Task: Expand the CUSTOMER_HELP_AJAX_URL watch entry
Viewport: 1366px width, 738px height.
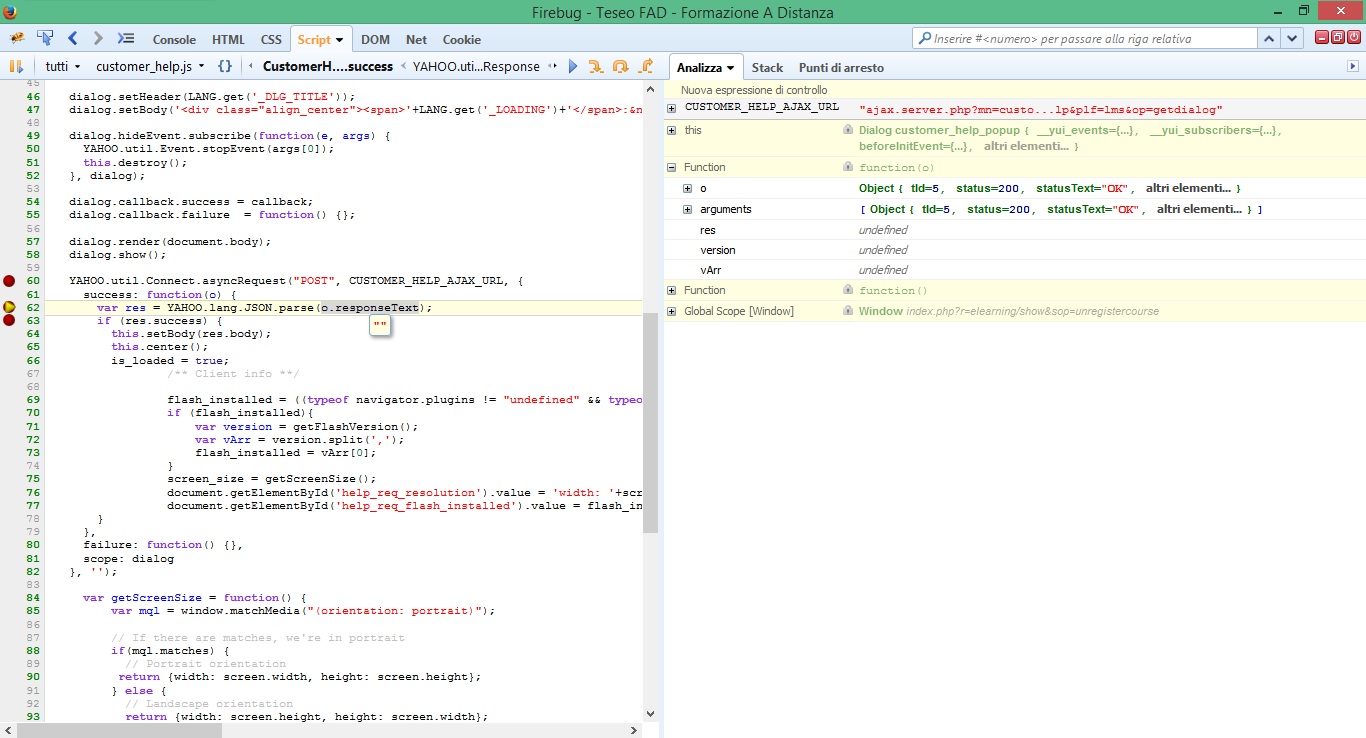Action: [x=672, y=107]
